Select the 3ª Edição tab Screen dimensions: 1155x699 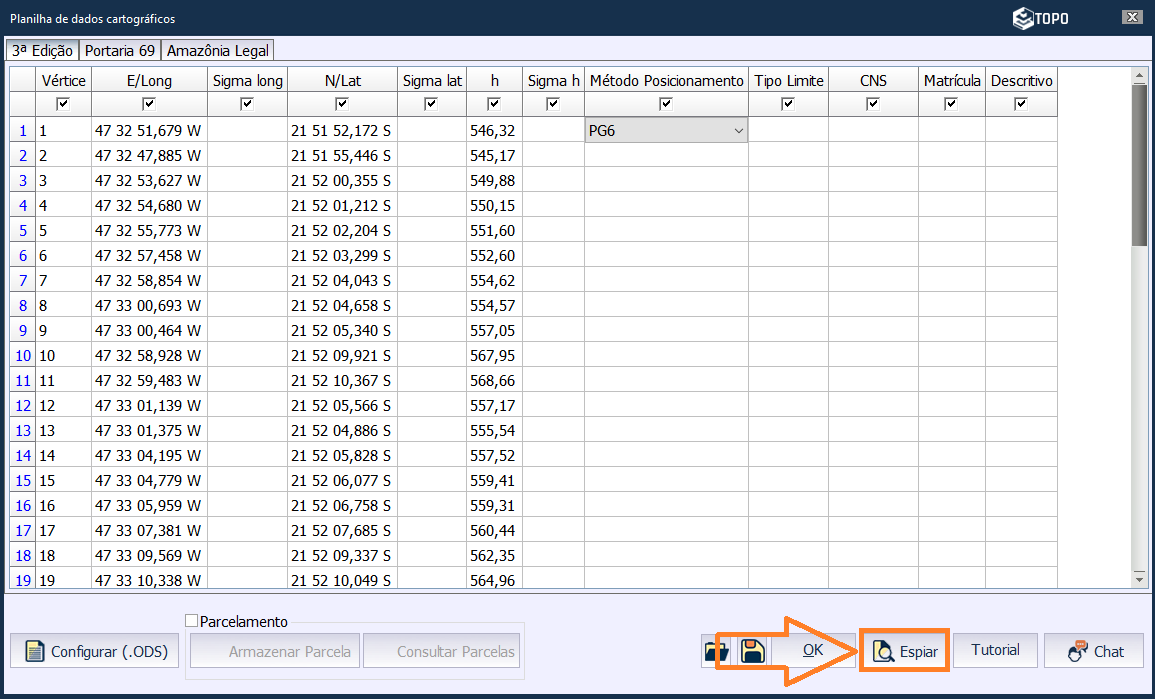pos(43,51)
